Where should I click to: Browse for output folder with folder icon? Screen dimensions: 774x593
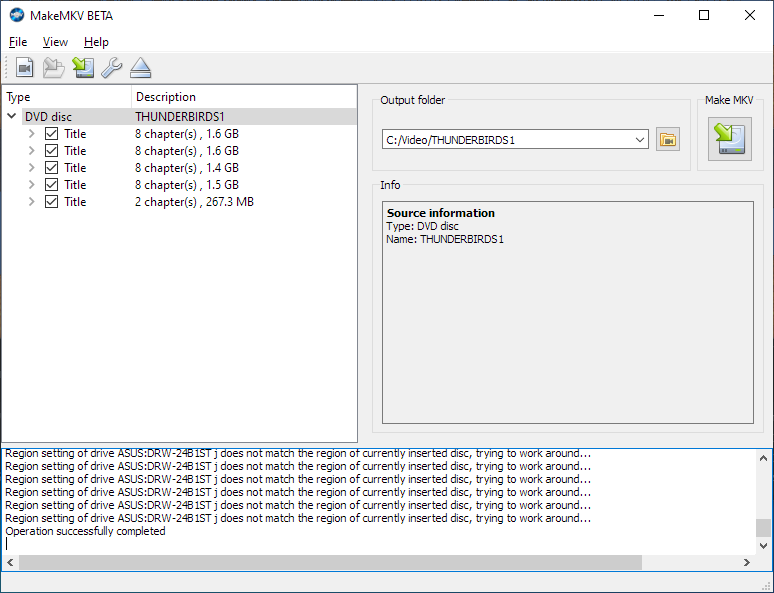668,140
